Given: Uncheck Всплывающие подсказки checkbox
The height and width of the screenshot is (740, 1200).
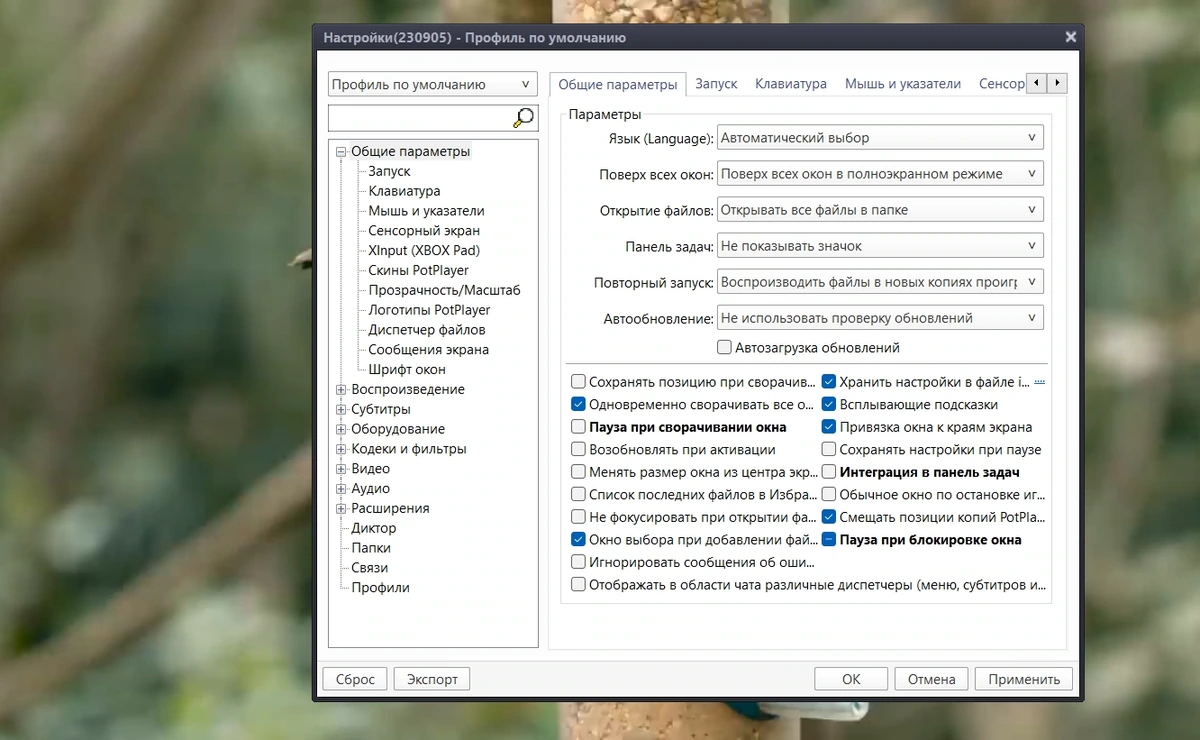Looking at the screenshot, I should pyautogui.click(x=829, y=405).
